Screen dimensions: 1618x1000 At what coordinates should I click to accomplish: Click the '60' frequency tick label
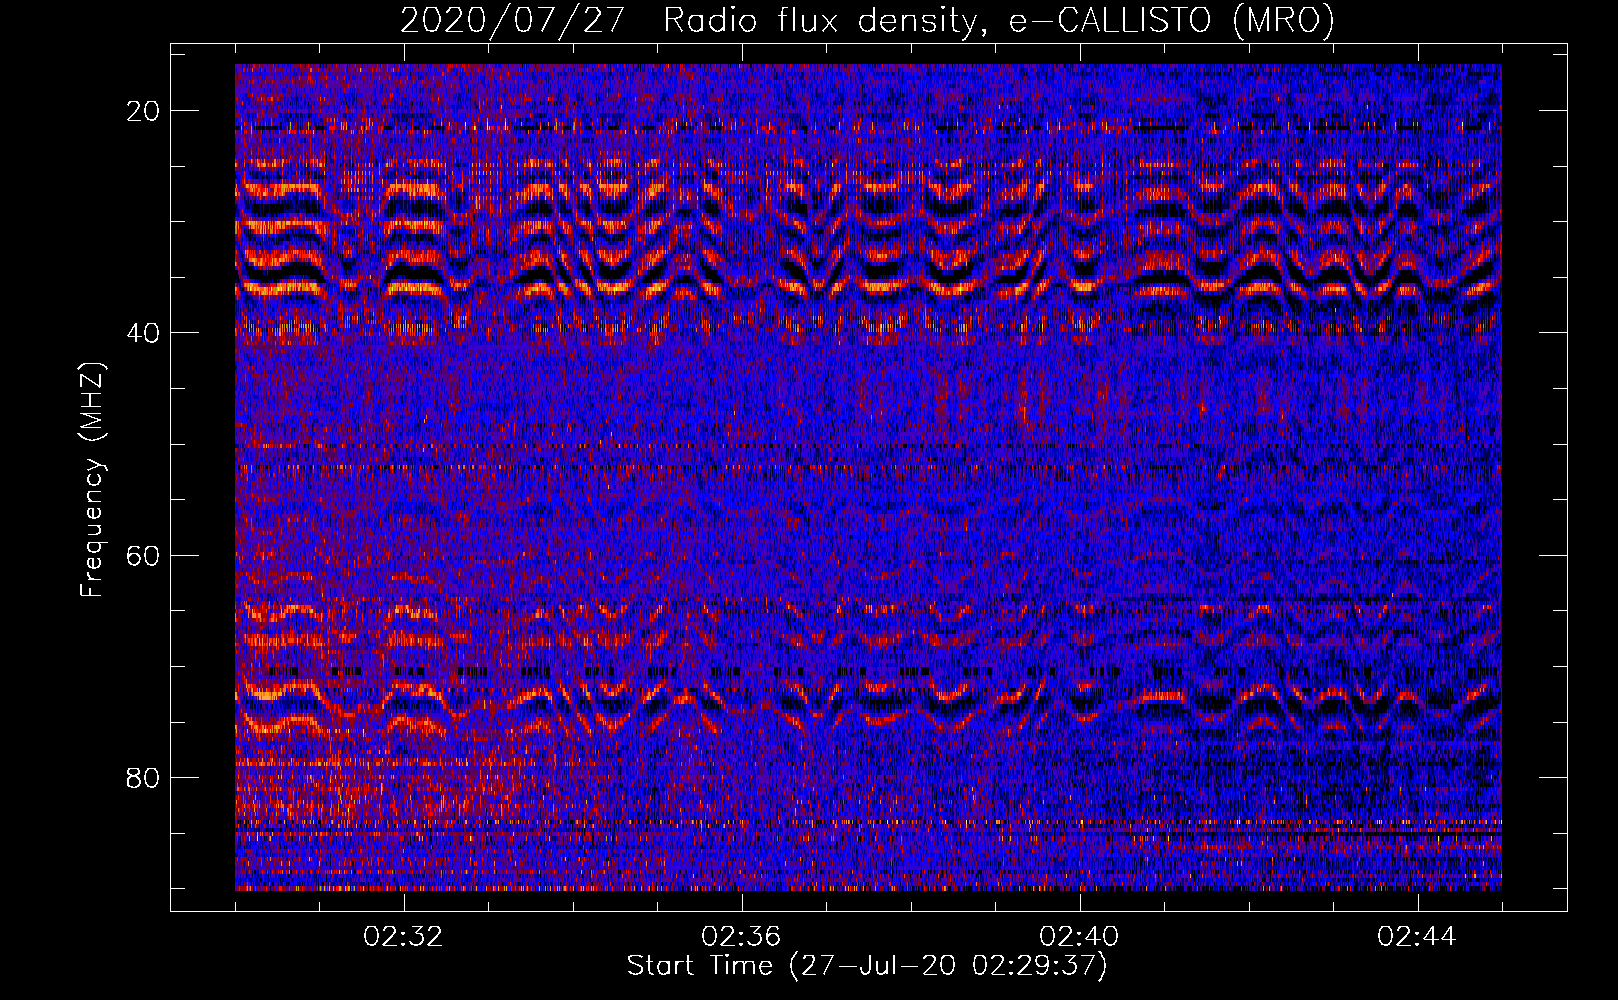144,555
